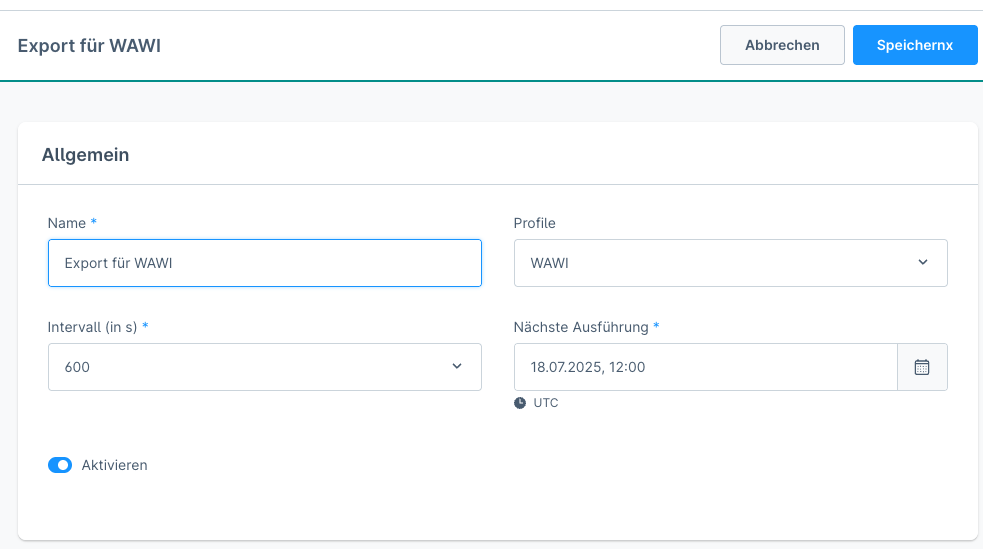Toggle the Aktivieren switch
Viewport: 983px width, 549px height.
pos(60,465)
